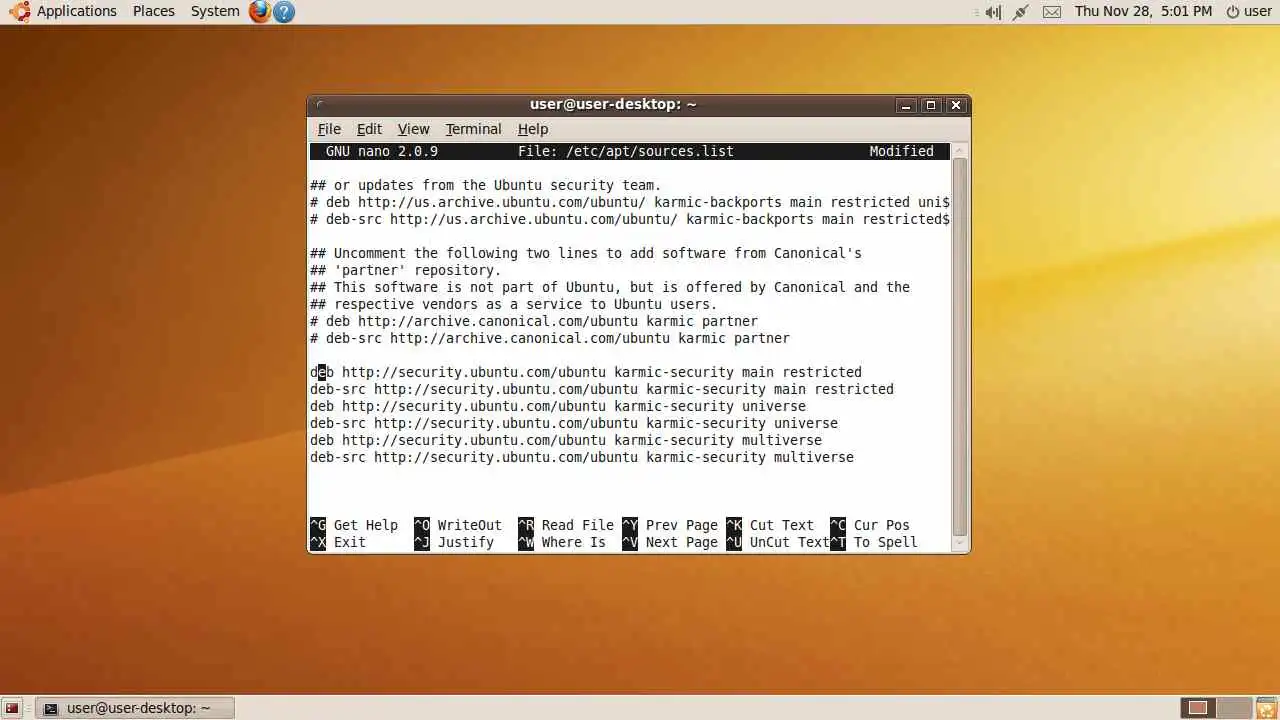The width and height of the screenshot is (1280, 720).
Task: Maximize the terminal window
Action: (931, 105)
